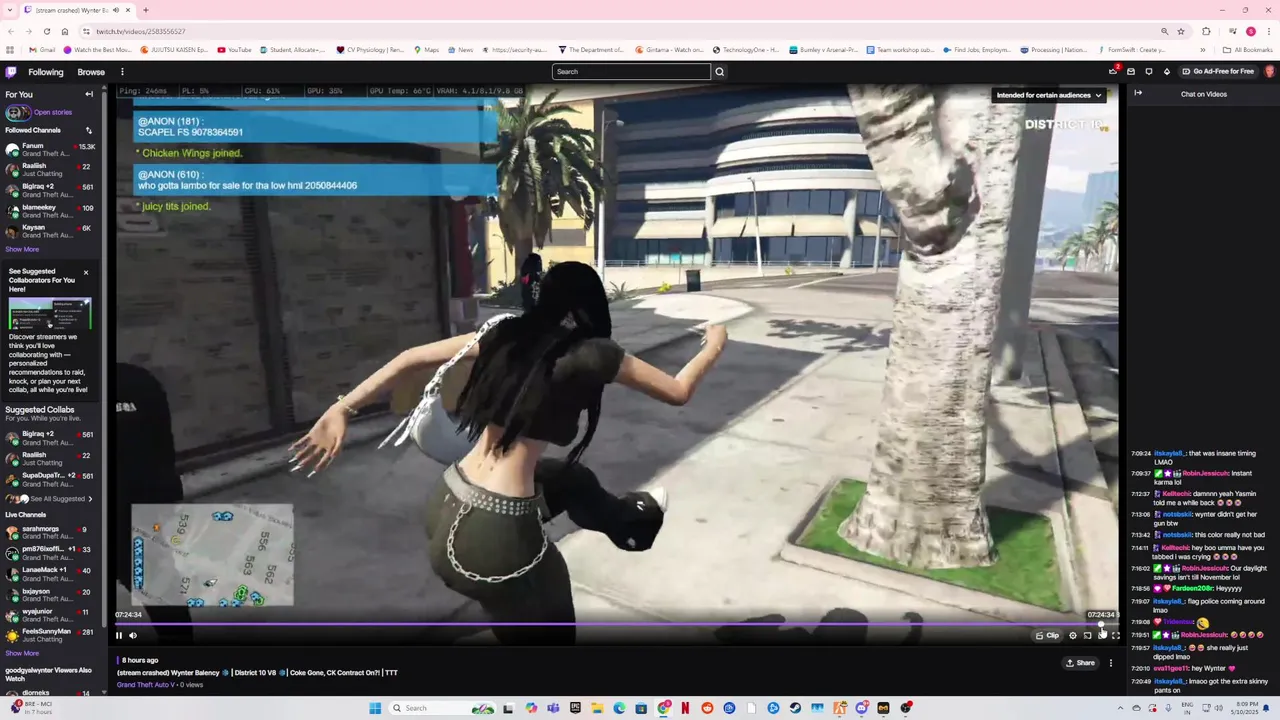The image size is (1280, 720).
Task: Open Fanum's channel in Followed Channels
Action: (x=50, y=150)
